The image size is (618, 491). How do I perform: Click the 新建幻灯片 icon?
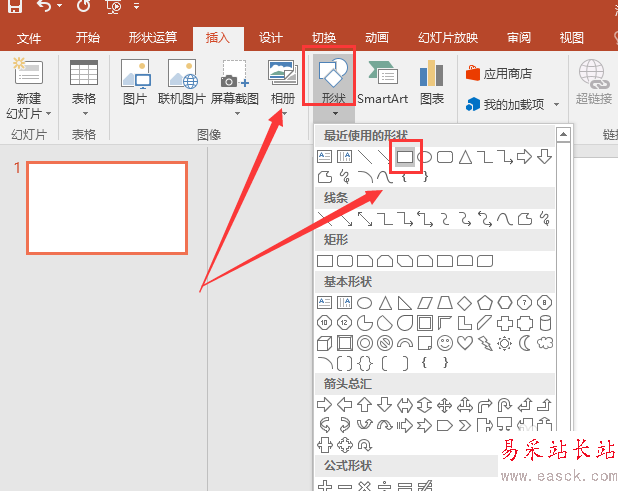[28, 71]
